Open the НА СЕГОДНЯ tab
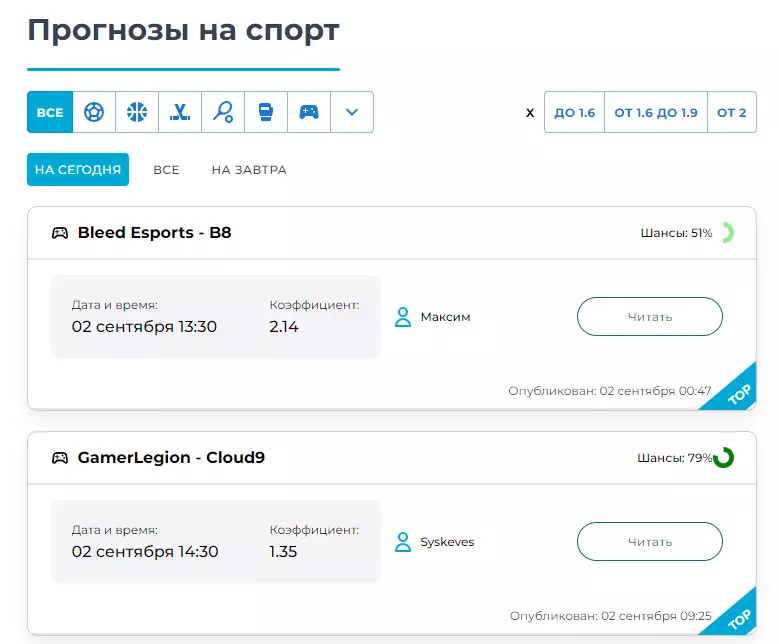 point(78,169)
